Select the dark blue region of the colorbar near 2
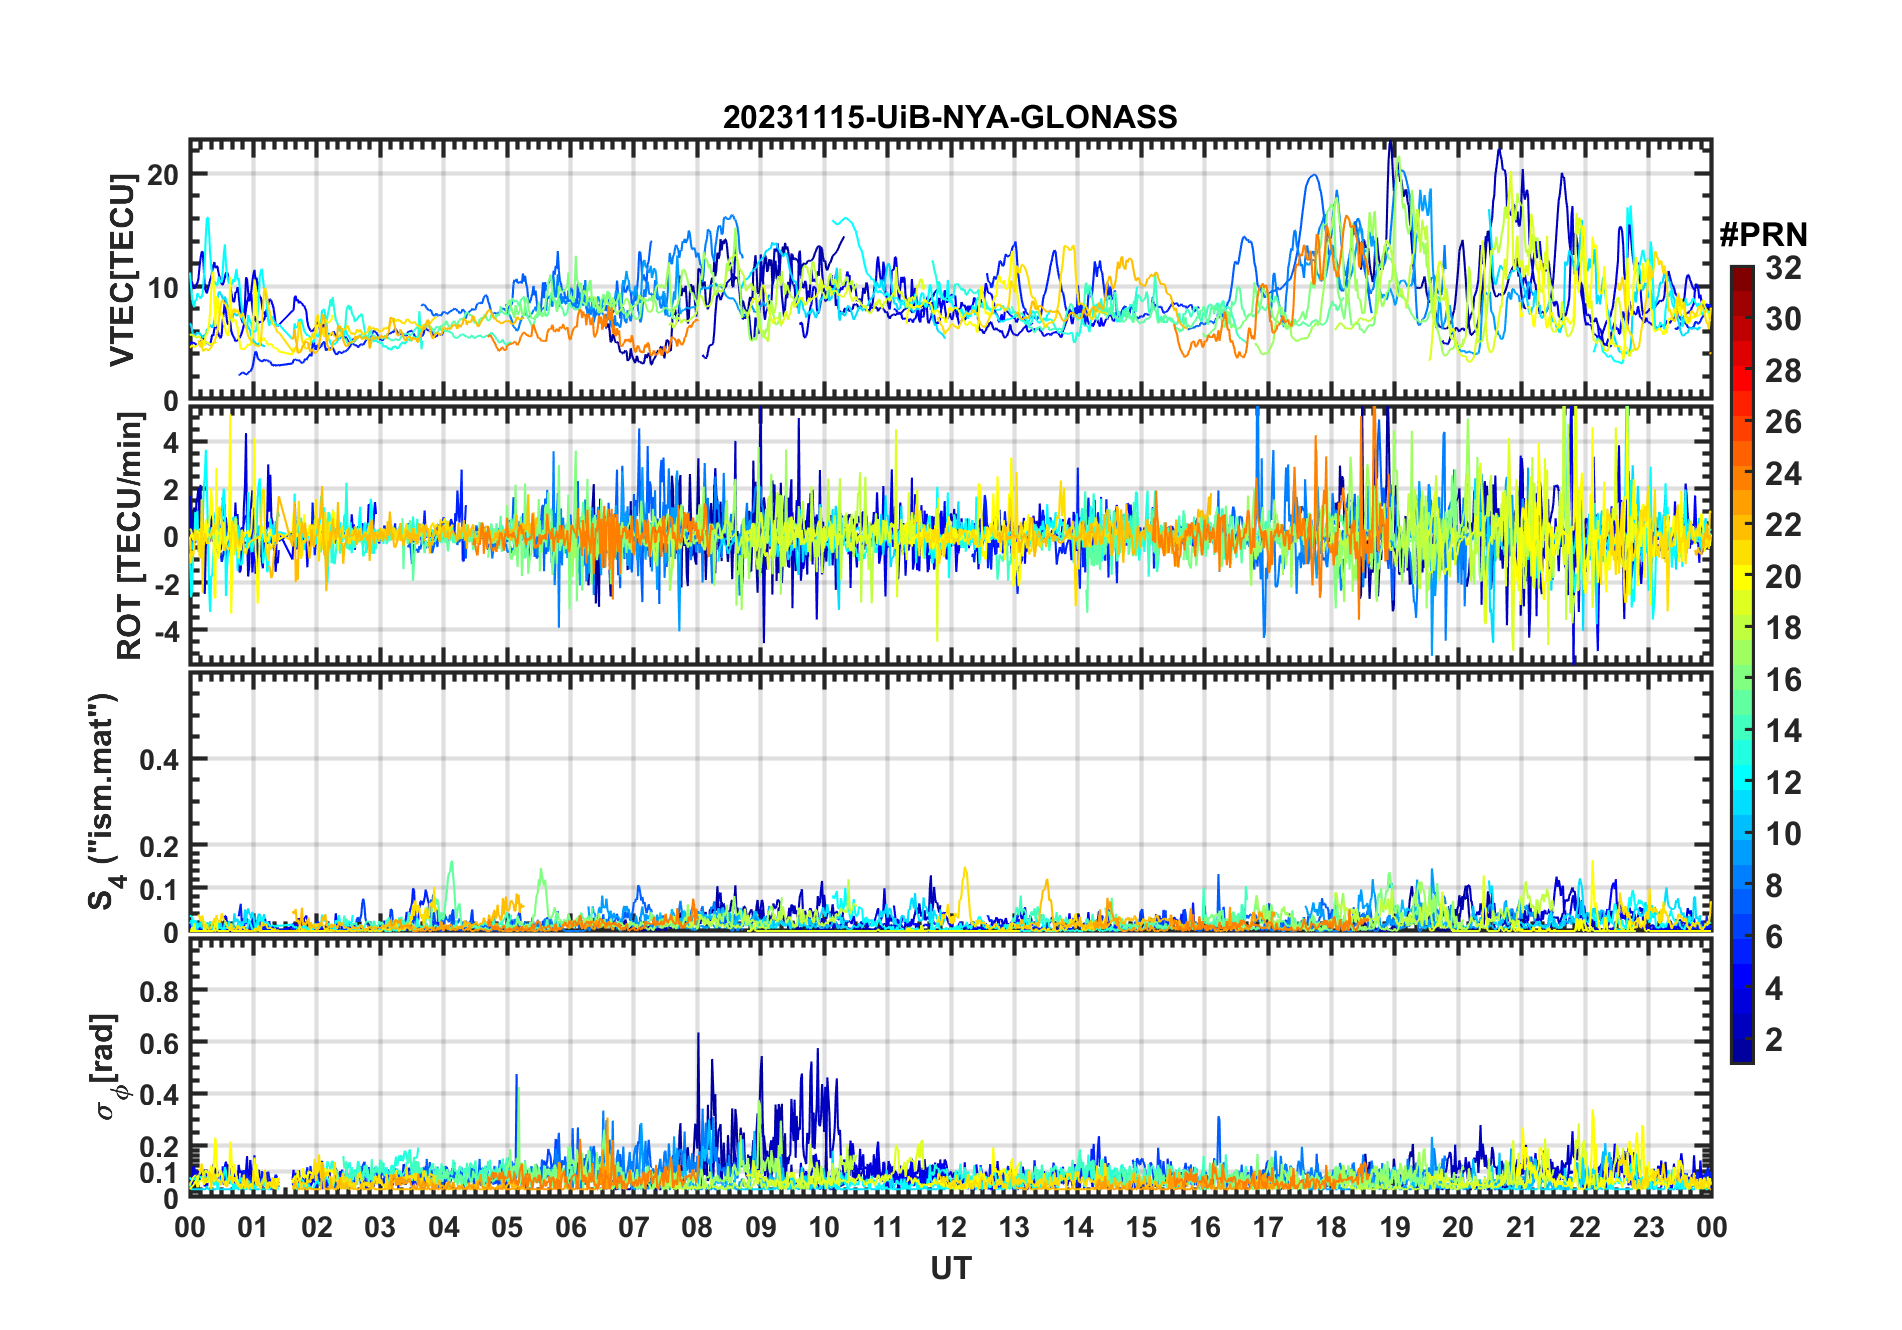 coord(1742,1040)
